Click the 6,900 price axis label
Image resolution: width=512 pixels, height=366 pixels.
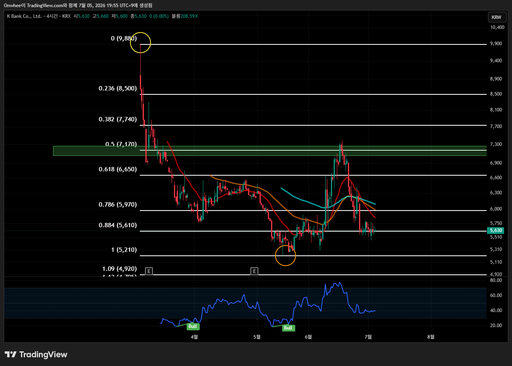496,163
